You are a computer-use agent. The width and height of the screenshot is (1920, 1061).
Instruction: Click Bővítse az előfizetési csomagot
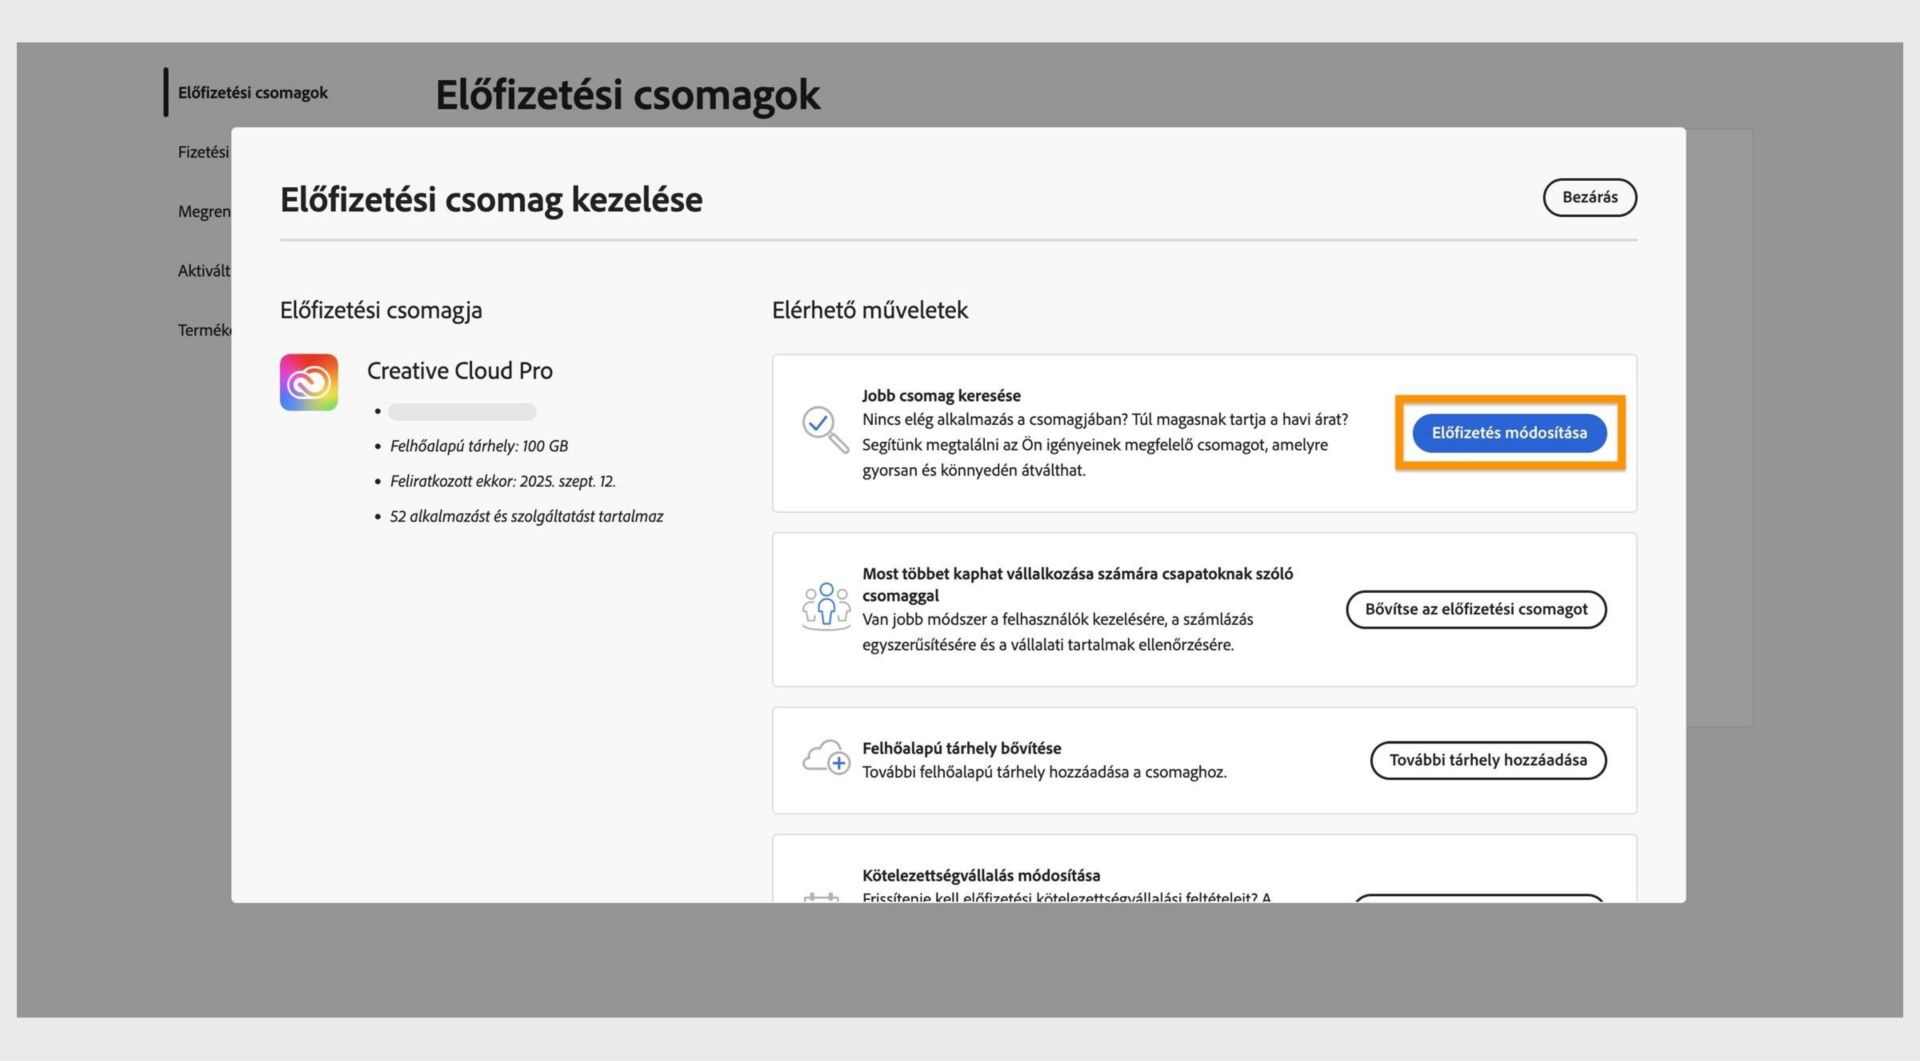tap(1477, 609)
